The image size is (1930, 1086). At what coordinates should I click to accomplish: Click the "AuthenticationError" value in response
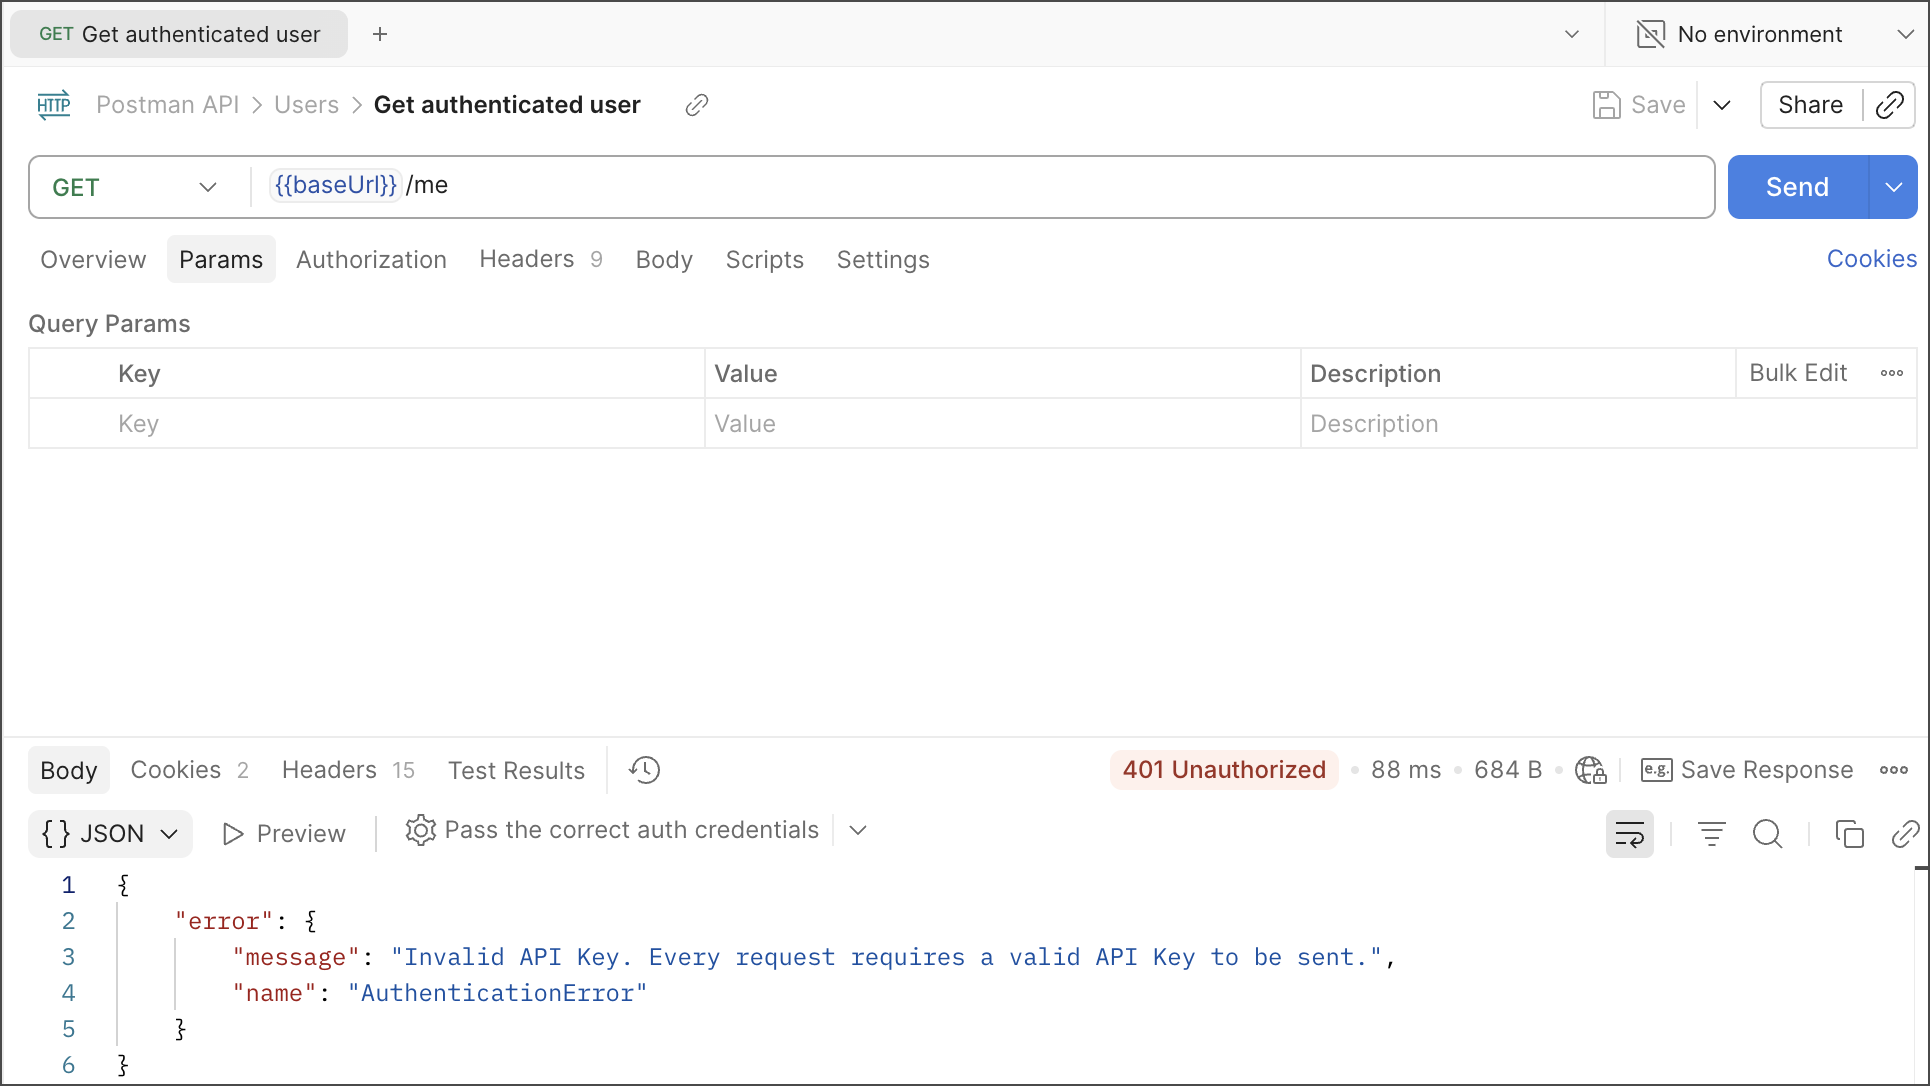(497, 993)
